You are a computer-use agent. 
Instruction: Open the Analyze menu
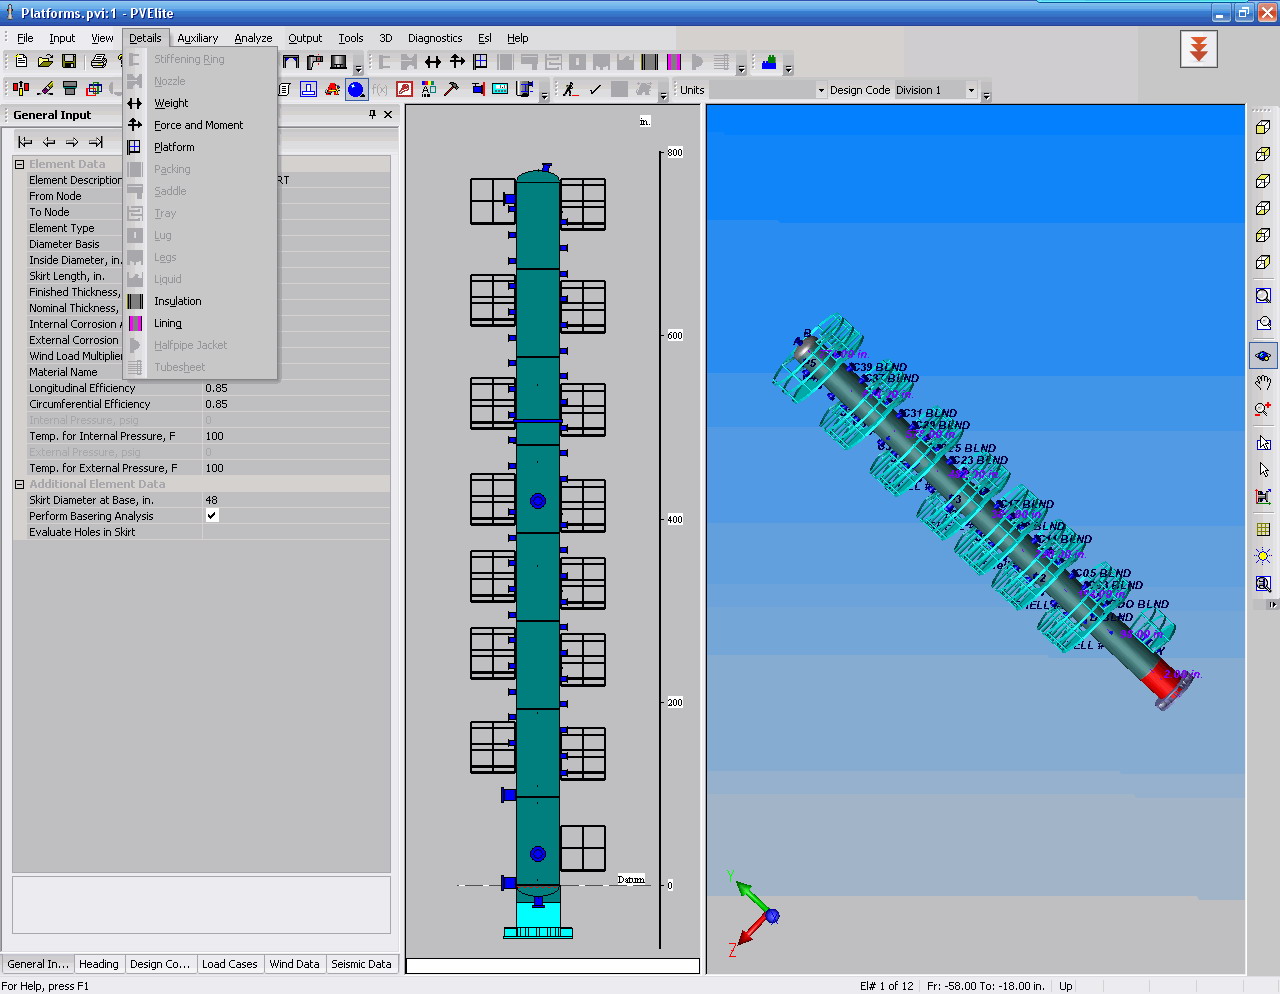pyautogui.click(x=253, y=38)
